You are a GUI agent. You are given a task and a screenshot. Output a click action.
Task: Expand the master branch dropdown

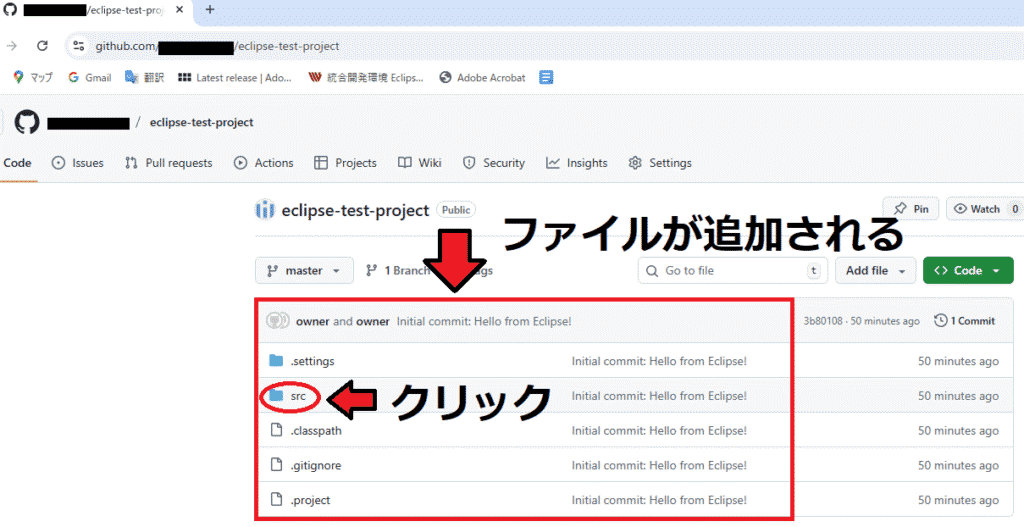[304, 271]
